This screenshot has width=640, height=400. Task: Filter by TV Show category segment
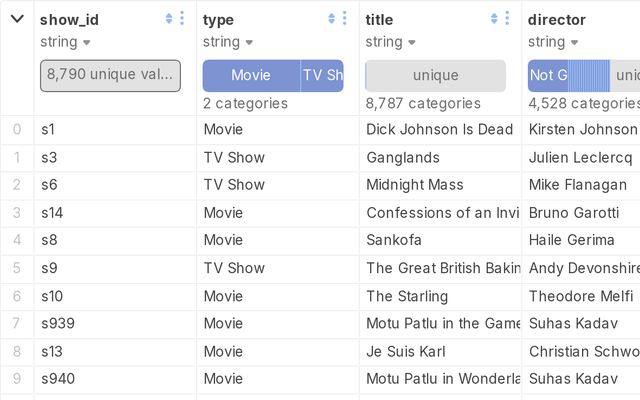coord(322,75)
